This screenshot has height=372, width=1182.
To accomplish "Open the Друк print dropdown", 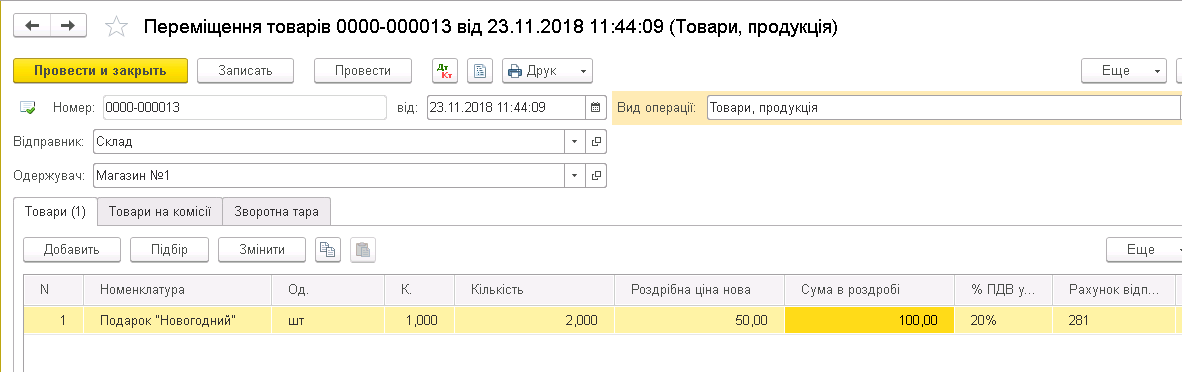I will 547,71.
